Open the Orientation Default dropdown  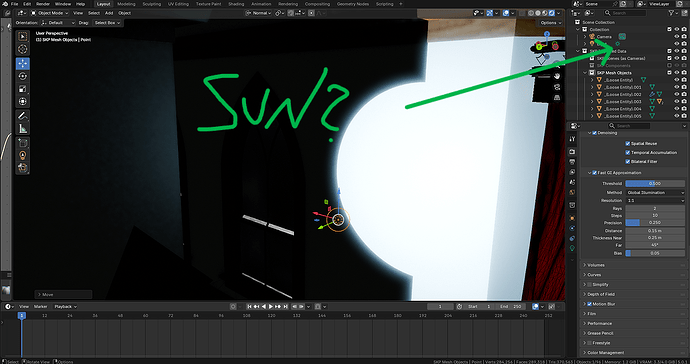pos(58,23)
